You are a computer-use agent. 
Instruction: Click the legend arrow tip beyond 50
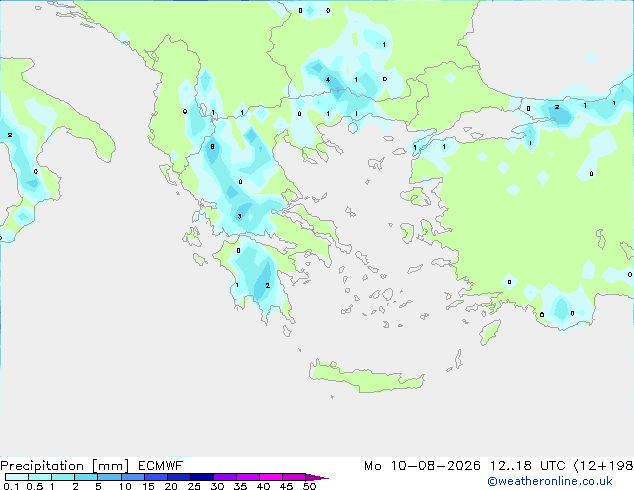click(x=317, y=477)
